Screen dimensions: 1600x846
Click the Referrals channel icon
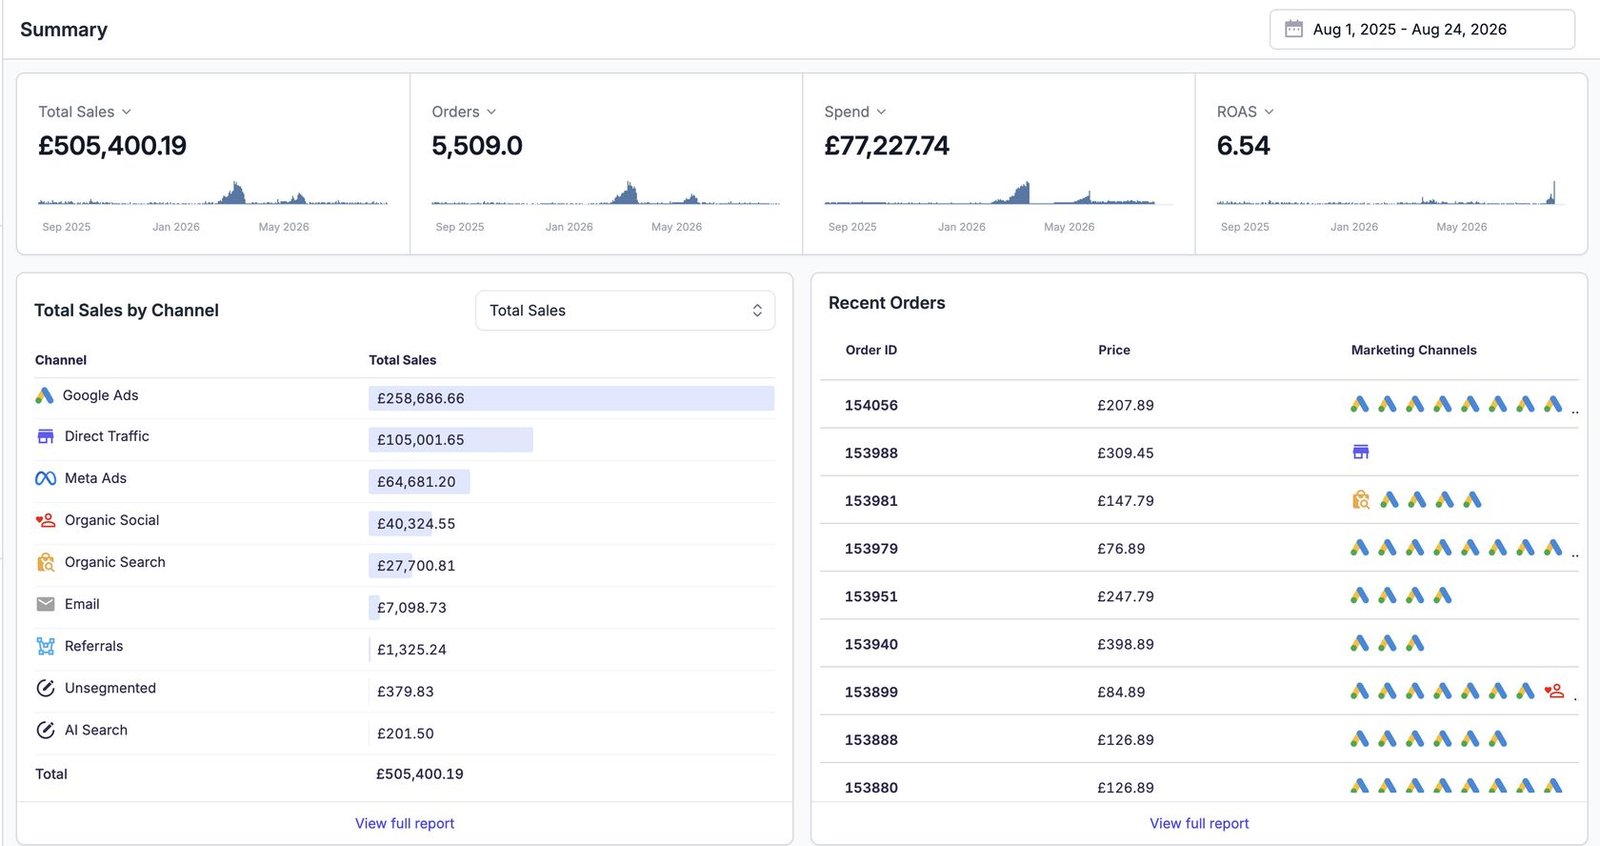[x=45, y=647]
